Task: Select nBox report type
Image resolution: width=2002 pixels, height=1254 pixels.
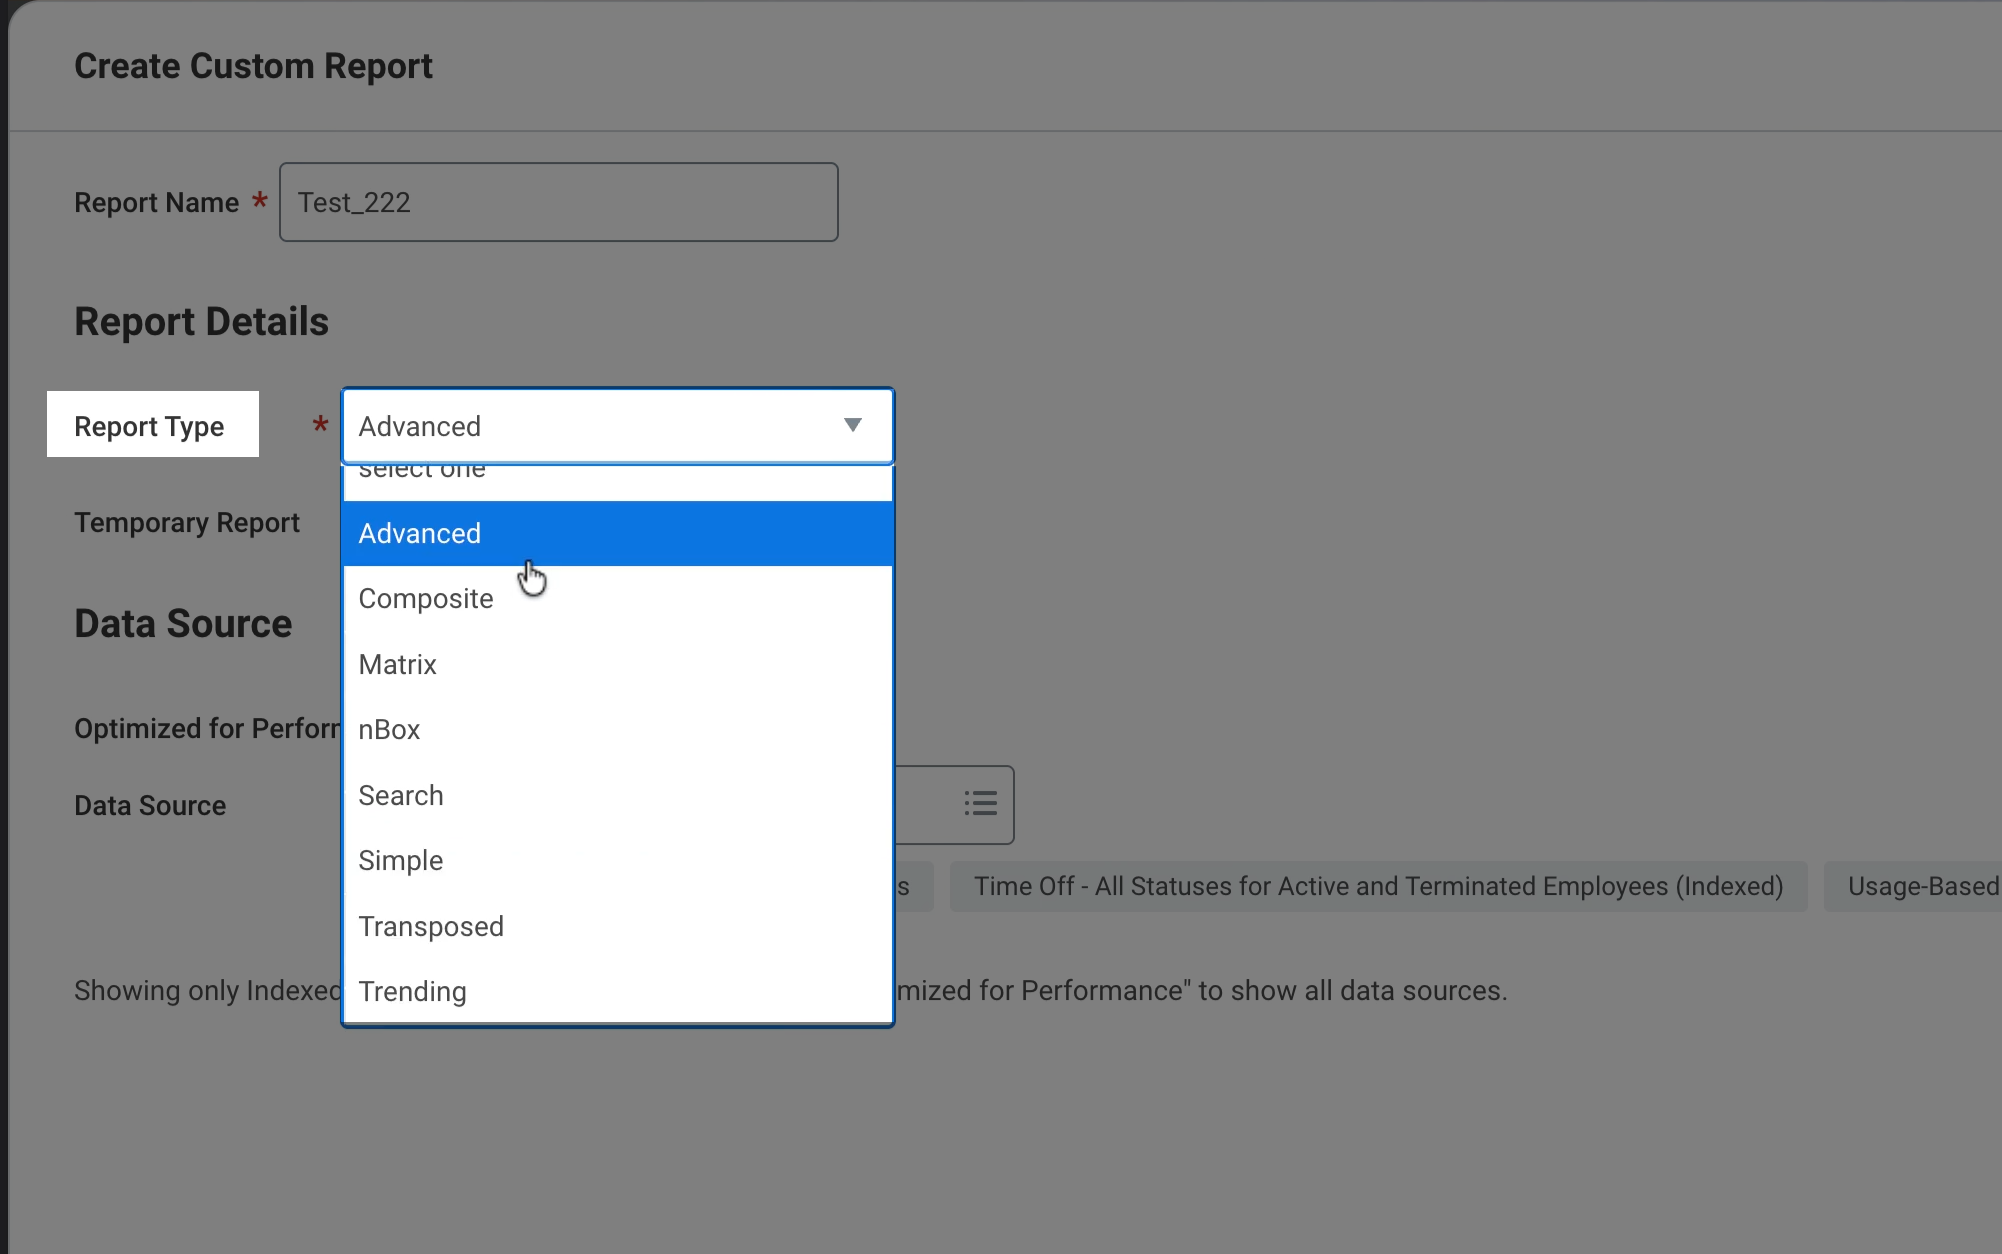Action: (x=618, y=730)
